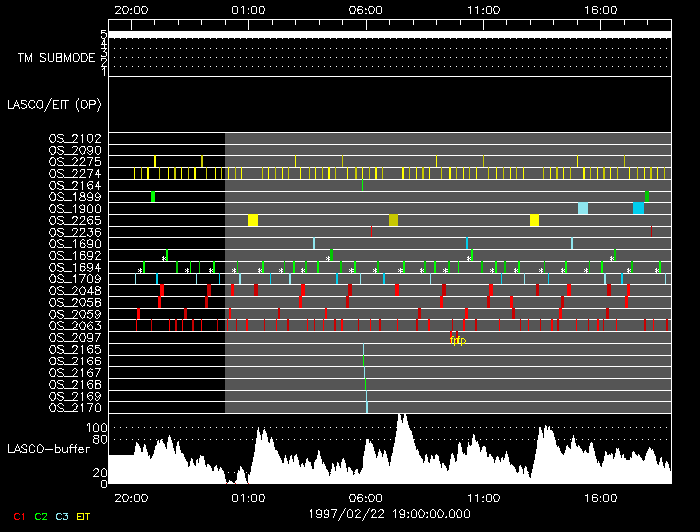Click the 06:00 tick on top axis
Screen dimensions: 700x532
tap(365, 9)
